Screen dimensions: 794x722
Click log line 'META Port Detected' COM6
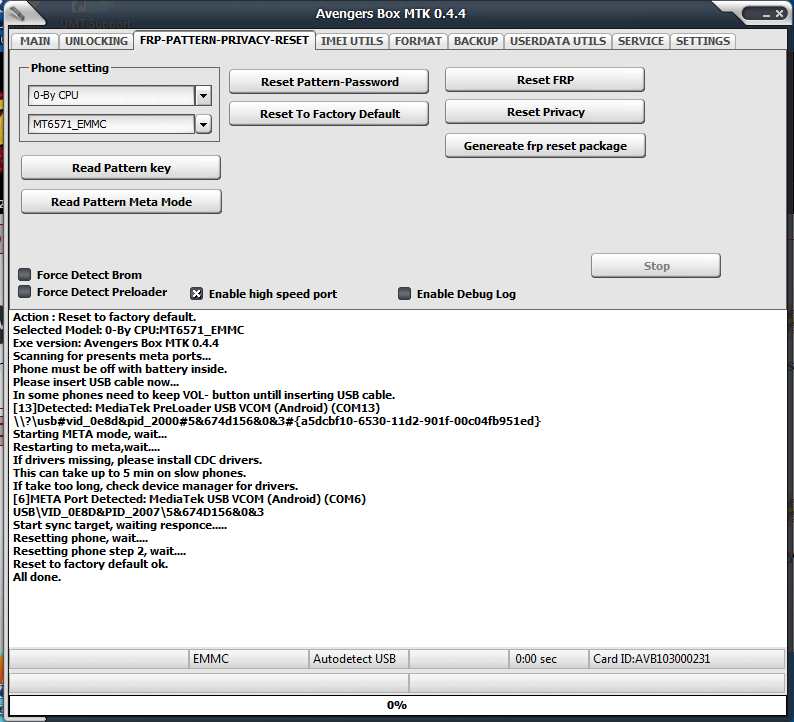pyautogui.click(x=189, y=499)
